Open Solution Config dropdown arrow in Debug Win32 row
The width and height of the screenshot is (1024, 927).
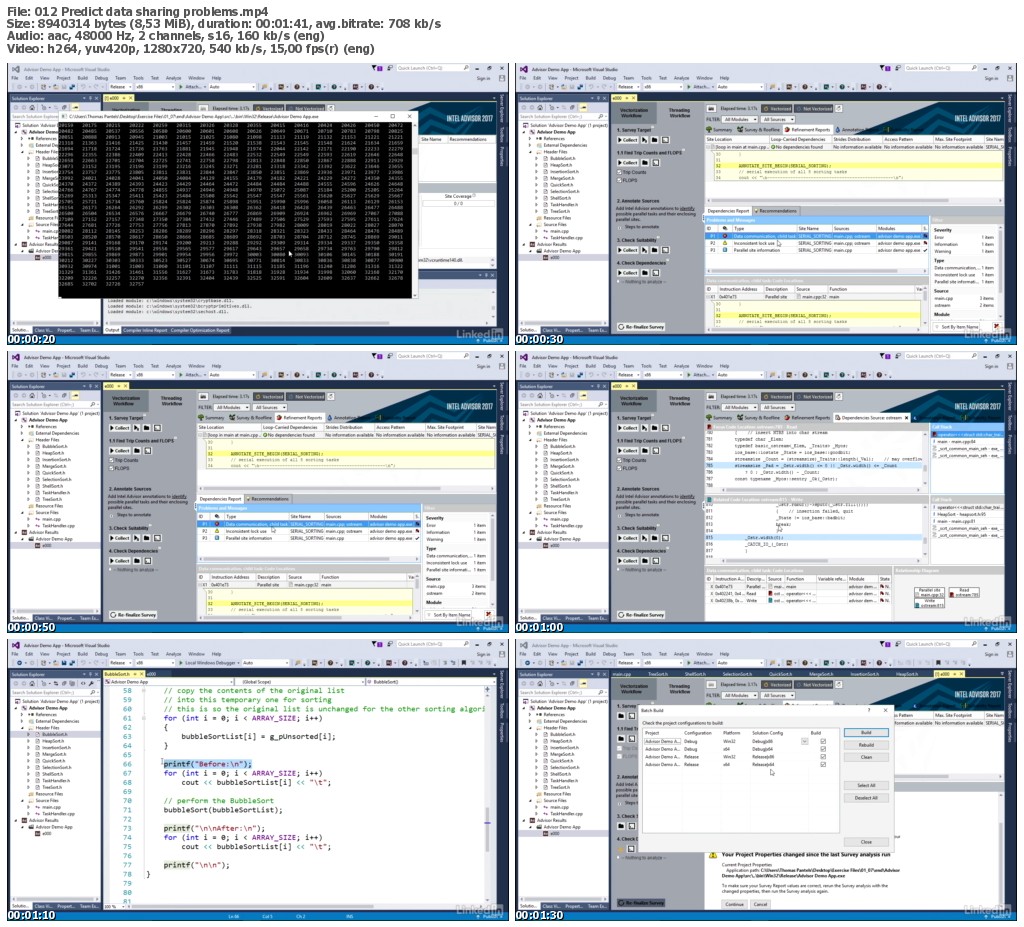click(805, 741)
